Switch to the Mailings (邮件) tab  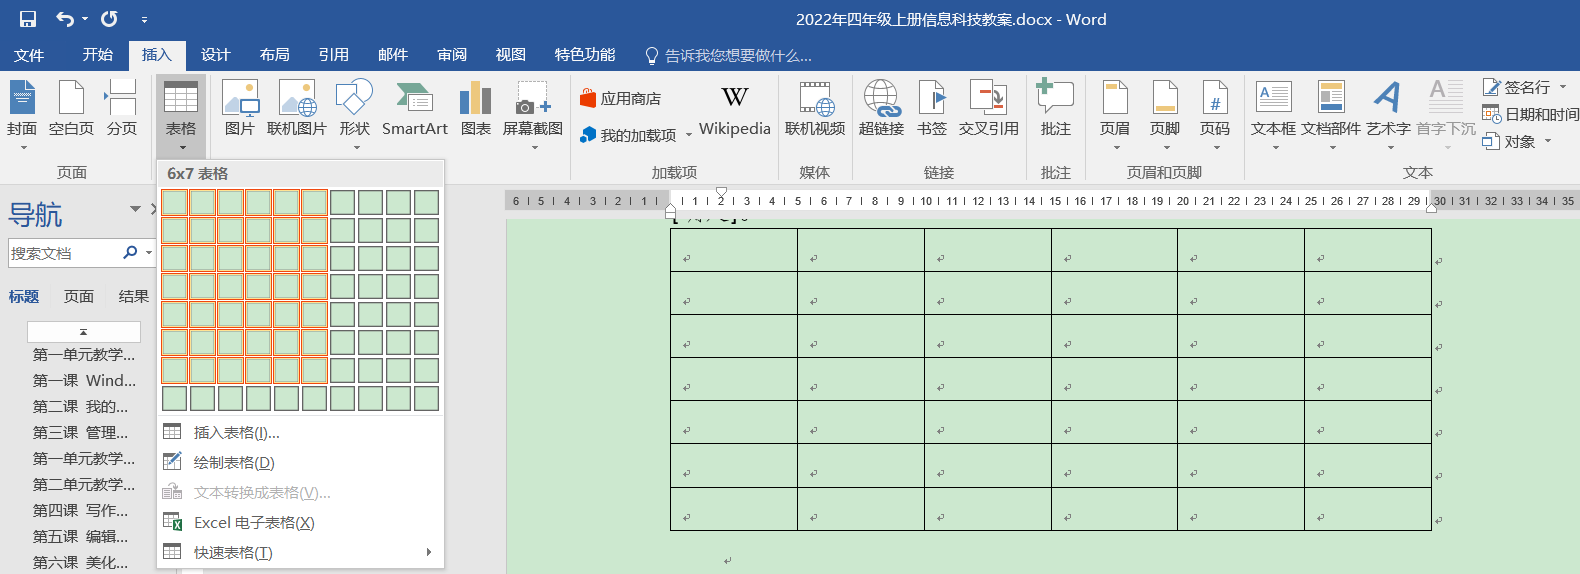[393, 55]
